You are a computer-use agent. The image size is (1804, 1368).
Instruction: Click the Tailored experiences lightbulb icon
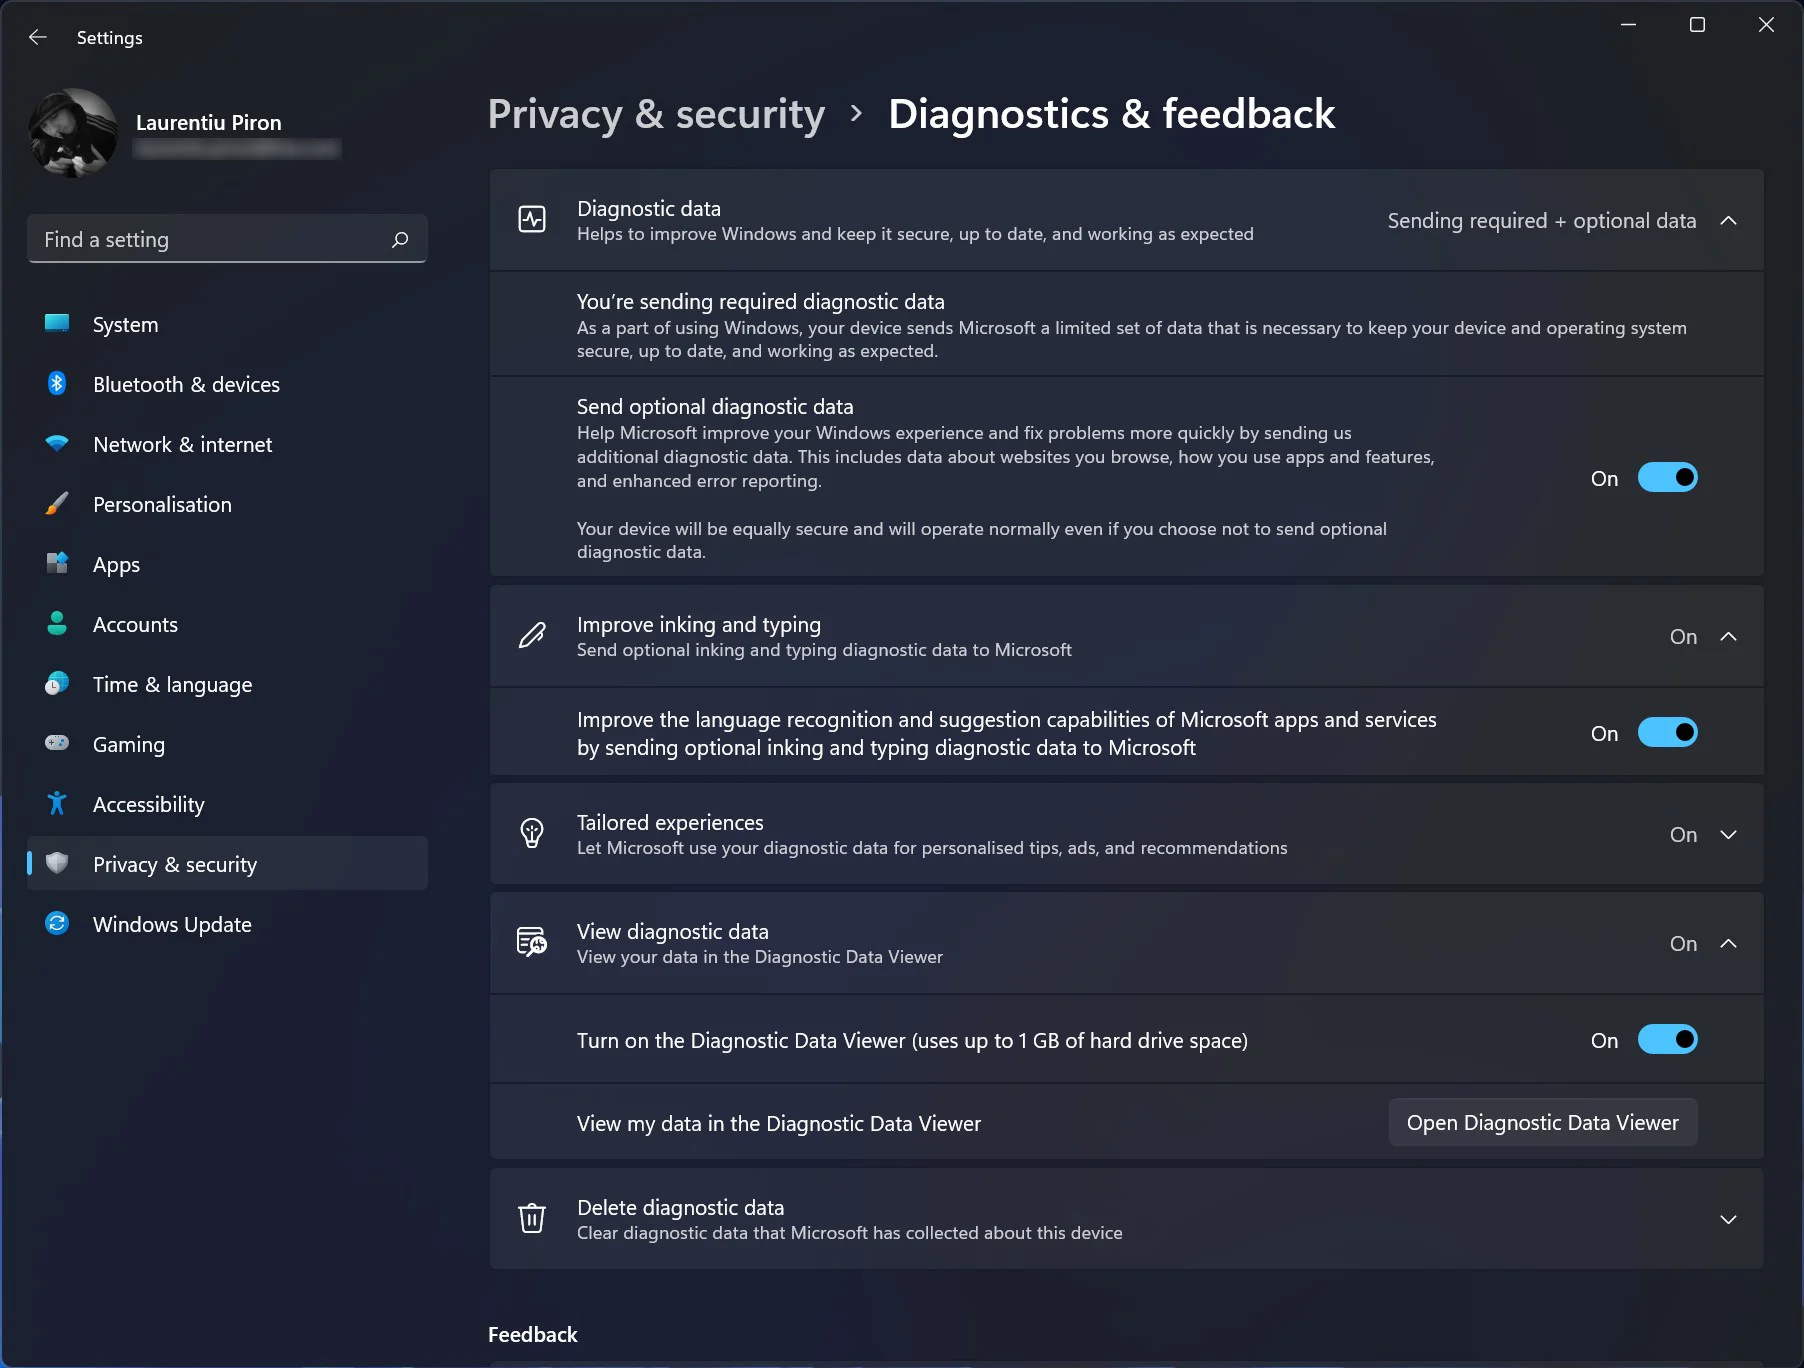click(532, 834)
